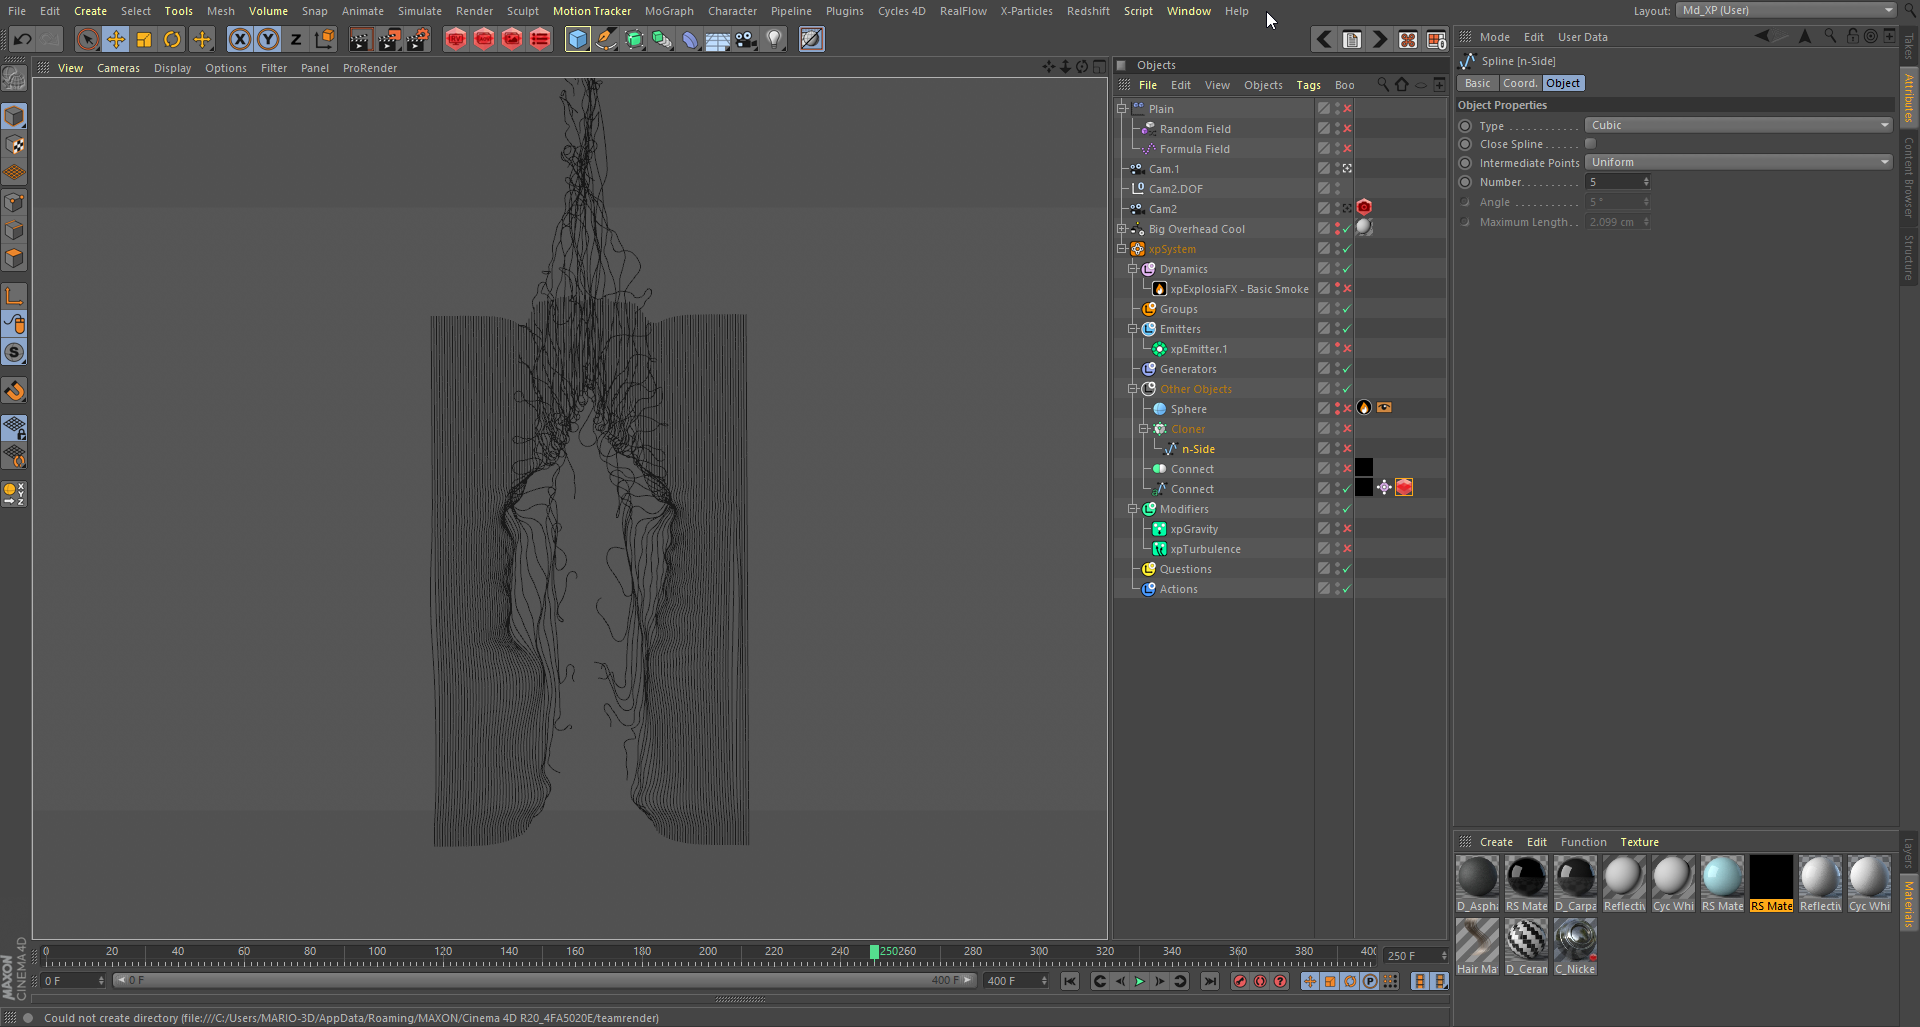Open material manager Create menu
The height and width of the screenshot is (1027, 1920).
[1496, 842]
